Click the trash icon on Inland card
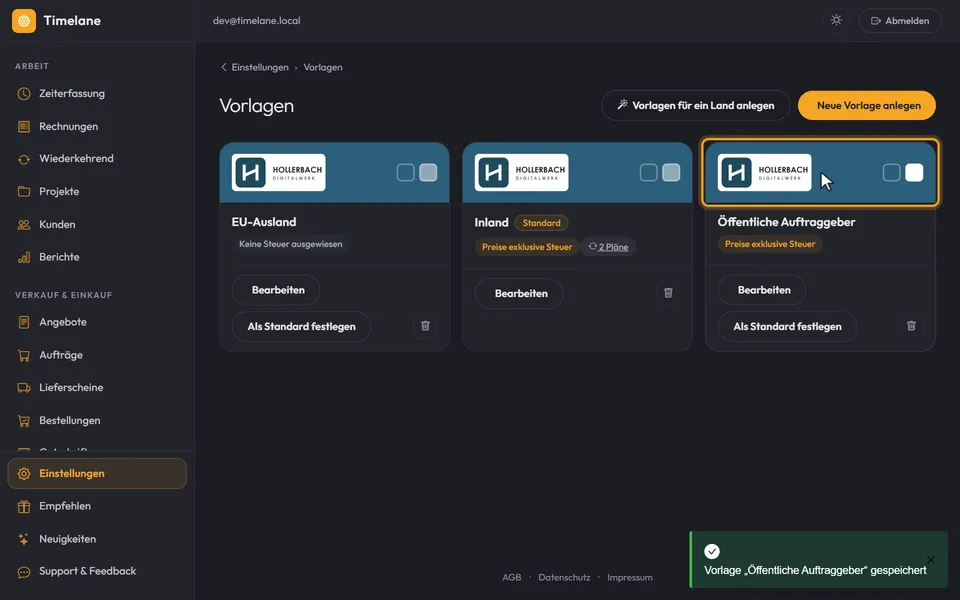Screen dimensions: 960x600 point(669,293)
